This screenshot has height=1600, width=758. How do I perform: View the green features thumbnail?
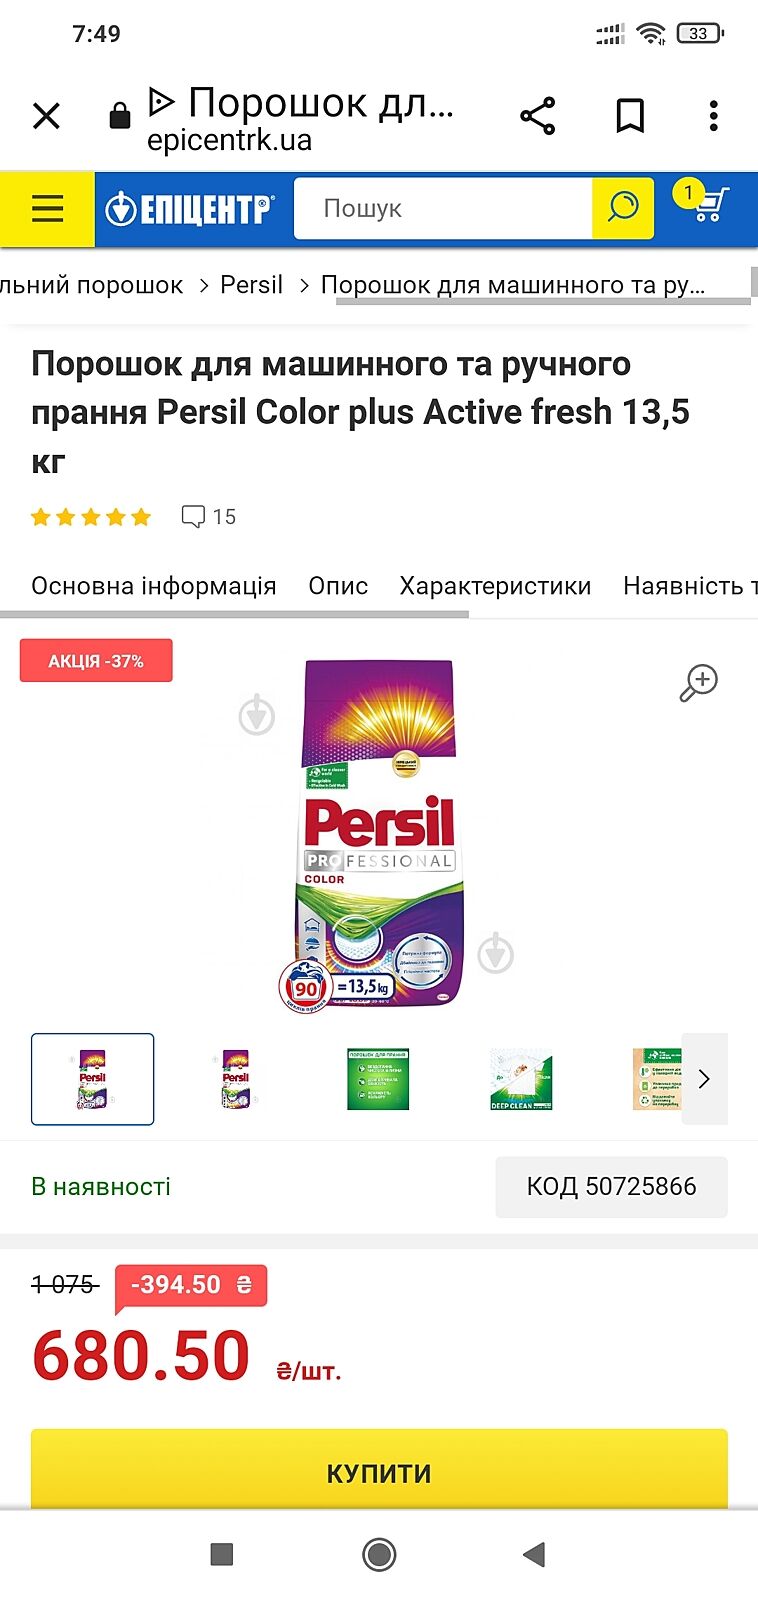(378, 1079)
